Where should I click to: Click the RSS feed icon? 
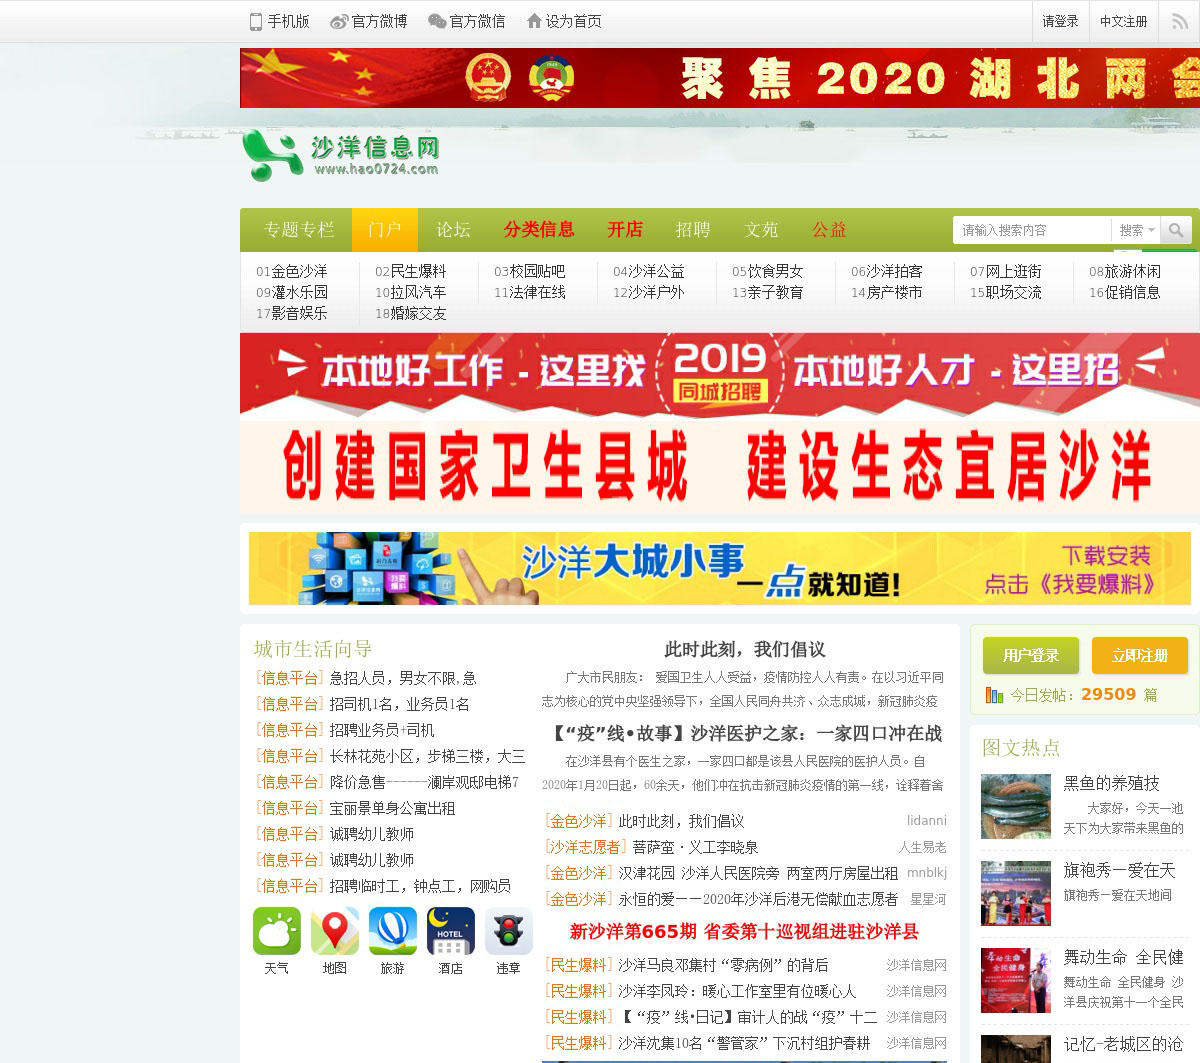1180,21
